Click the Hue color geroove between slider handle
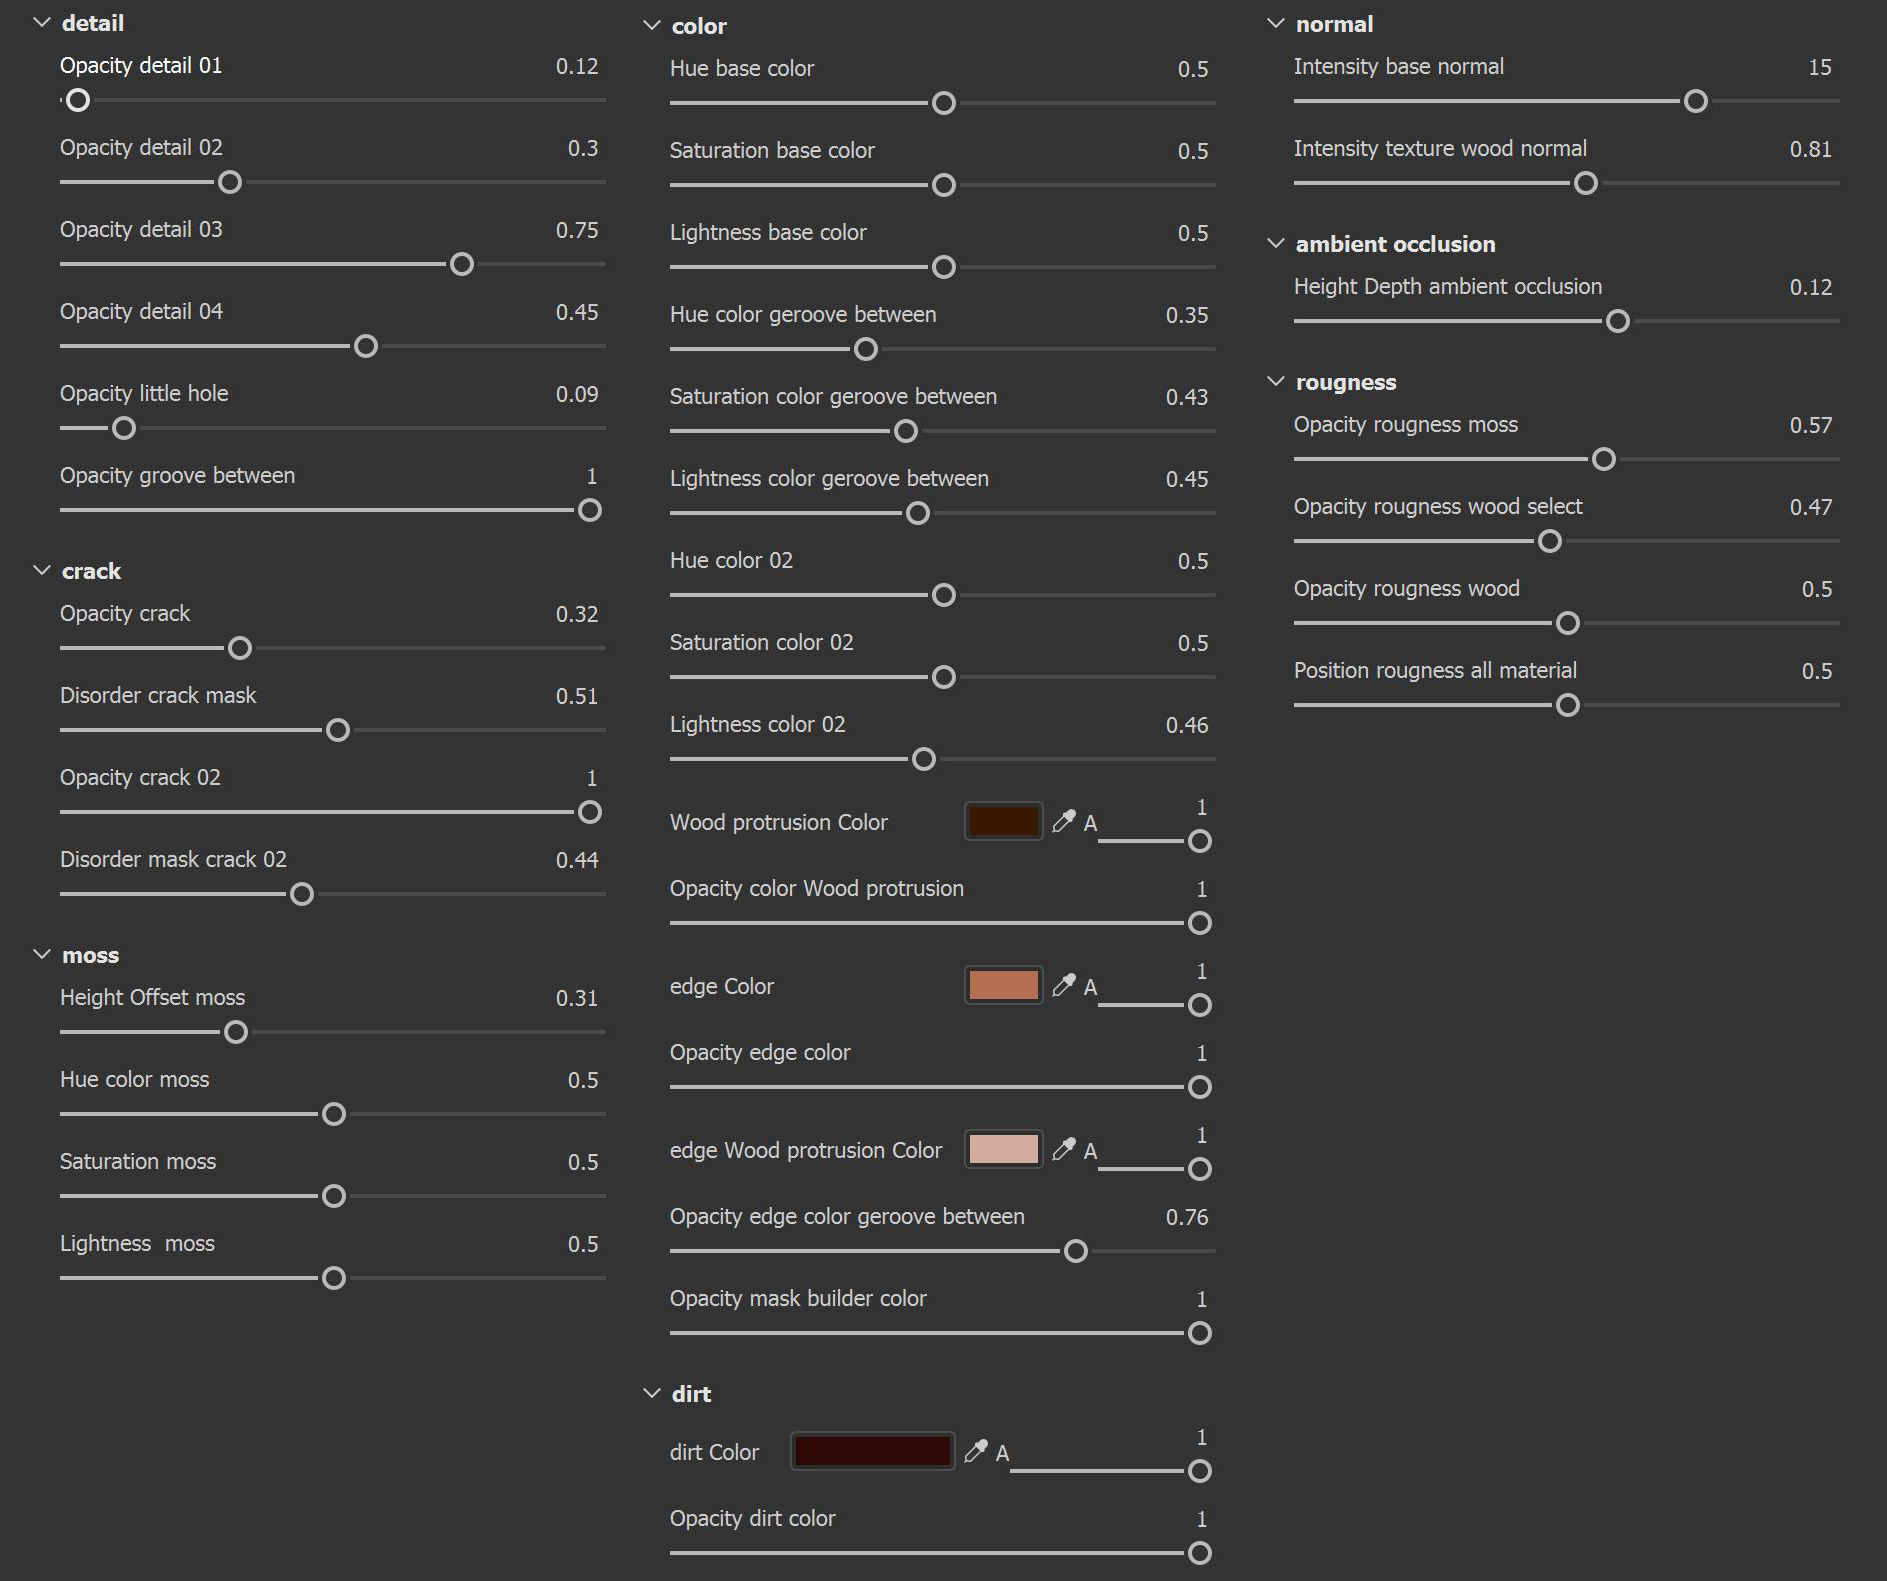 pyautogui.click(x=866, y=349)
